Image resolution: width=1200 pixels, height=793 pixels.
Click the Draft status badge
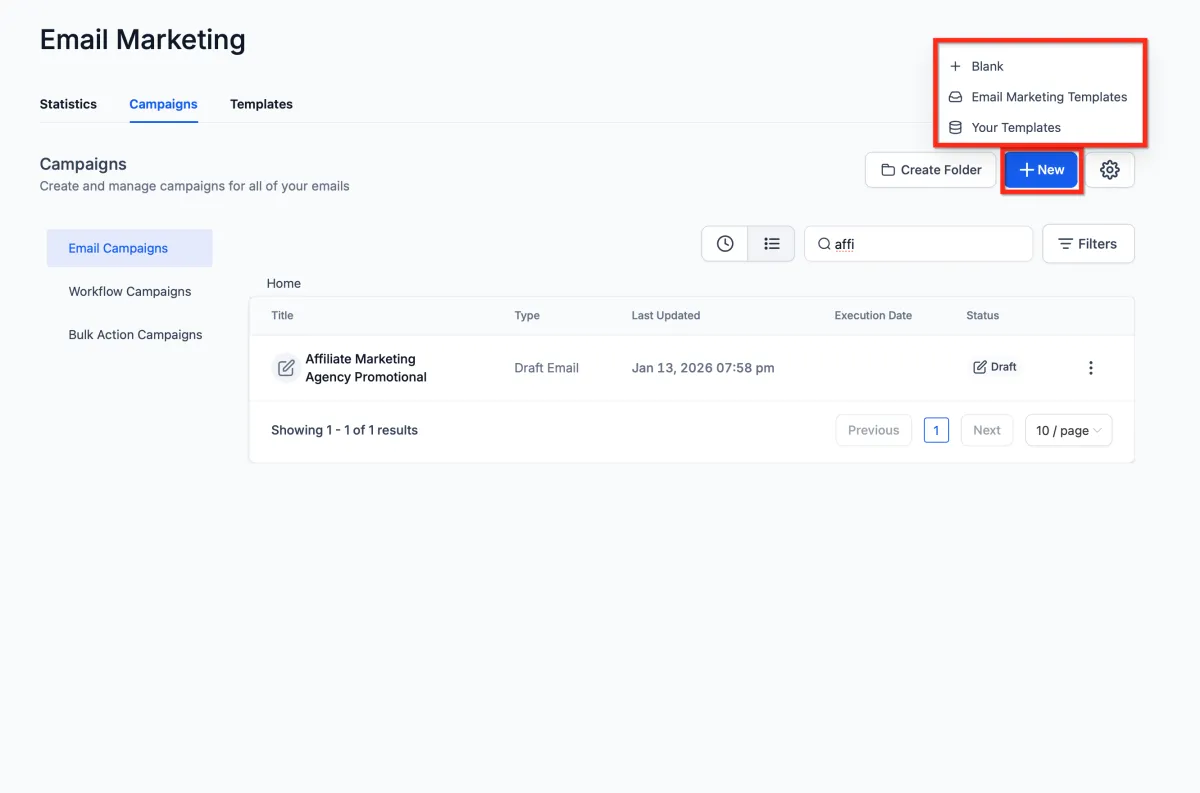[x=995, y=367]
